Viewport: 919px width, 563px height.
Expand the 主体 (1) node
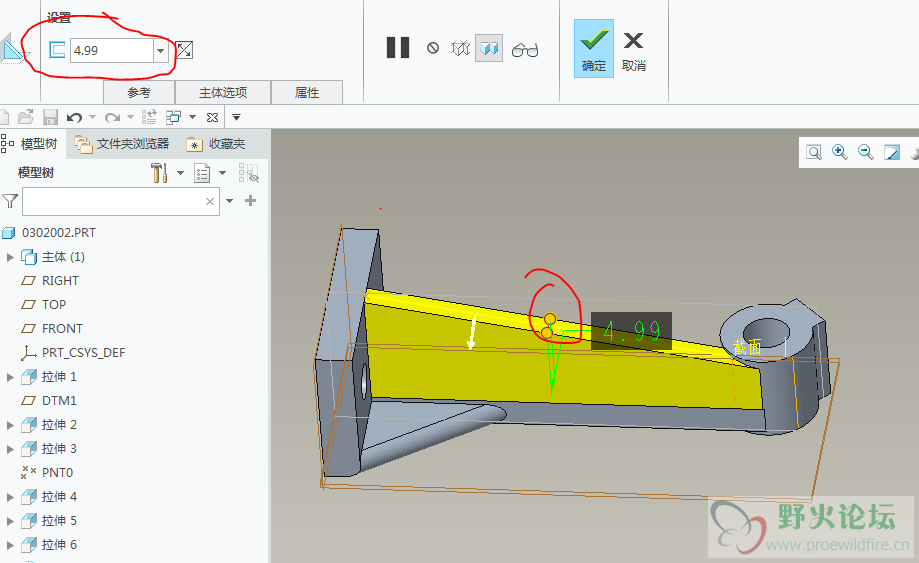pos(10,257)
